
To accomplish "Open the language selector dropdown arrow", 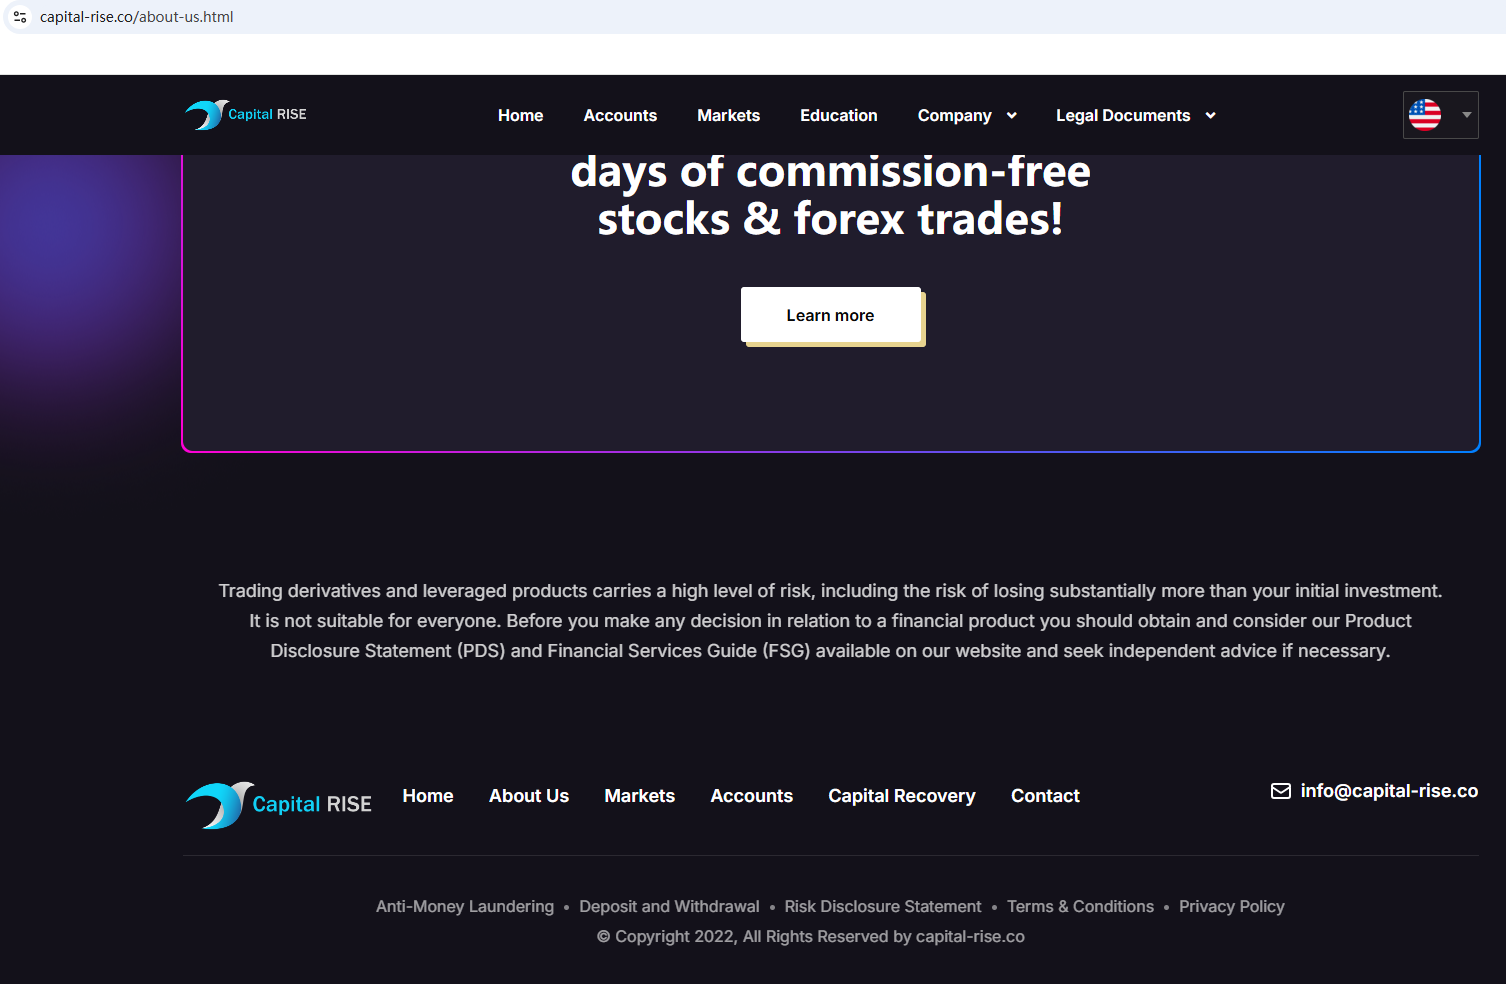I will pyautogui.click(x=1467, y=115).
